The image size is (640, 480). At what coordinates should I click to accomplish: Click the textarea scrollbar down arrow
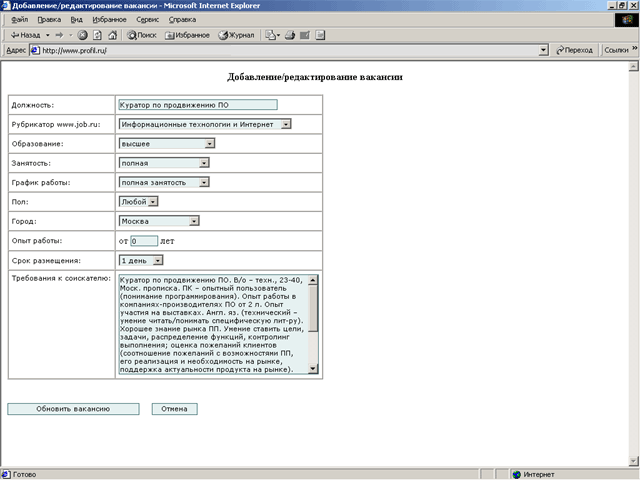pyautogui.click(x=313, y=369)
